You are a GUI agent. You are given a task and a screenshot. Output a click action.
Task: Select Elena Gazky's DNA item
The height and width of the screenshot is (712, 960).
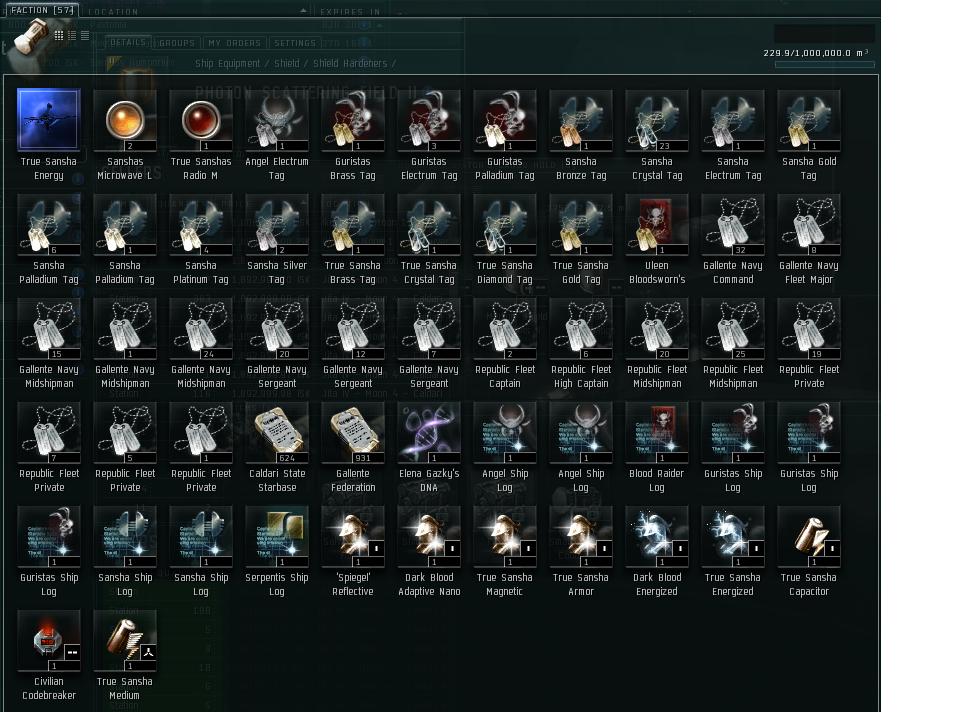(429, 432)
